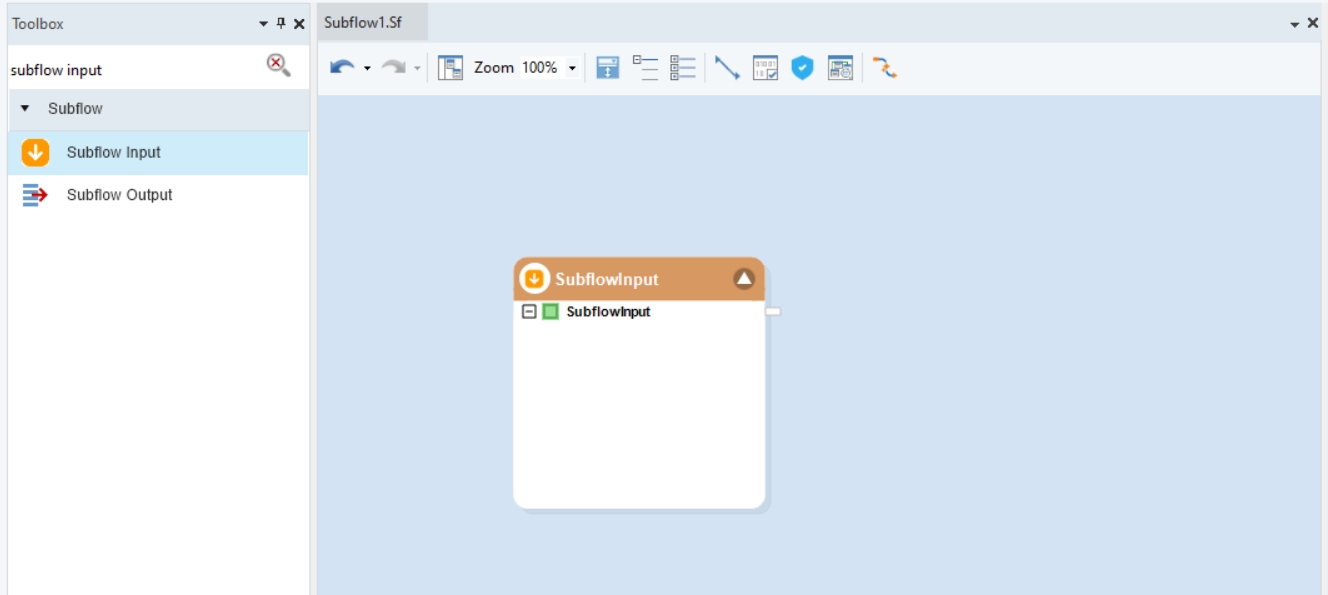This screenshot has width=1328, height=595.
Task: Collapse the Subflow category in Toolbox
Action: pyautogui.click(x=25, y=108)
